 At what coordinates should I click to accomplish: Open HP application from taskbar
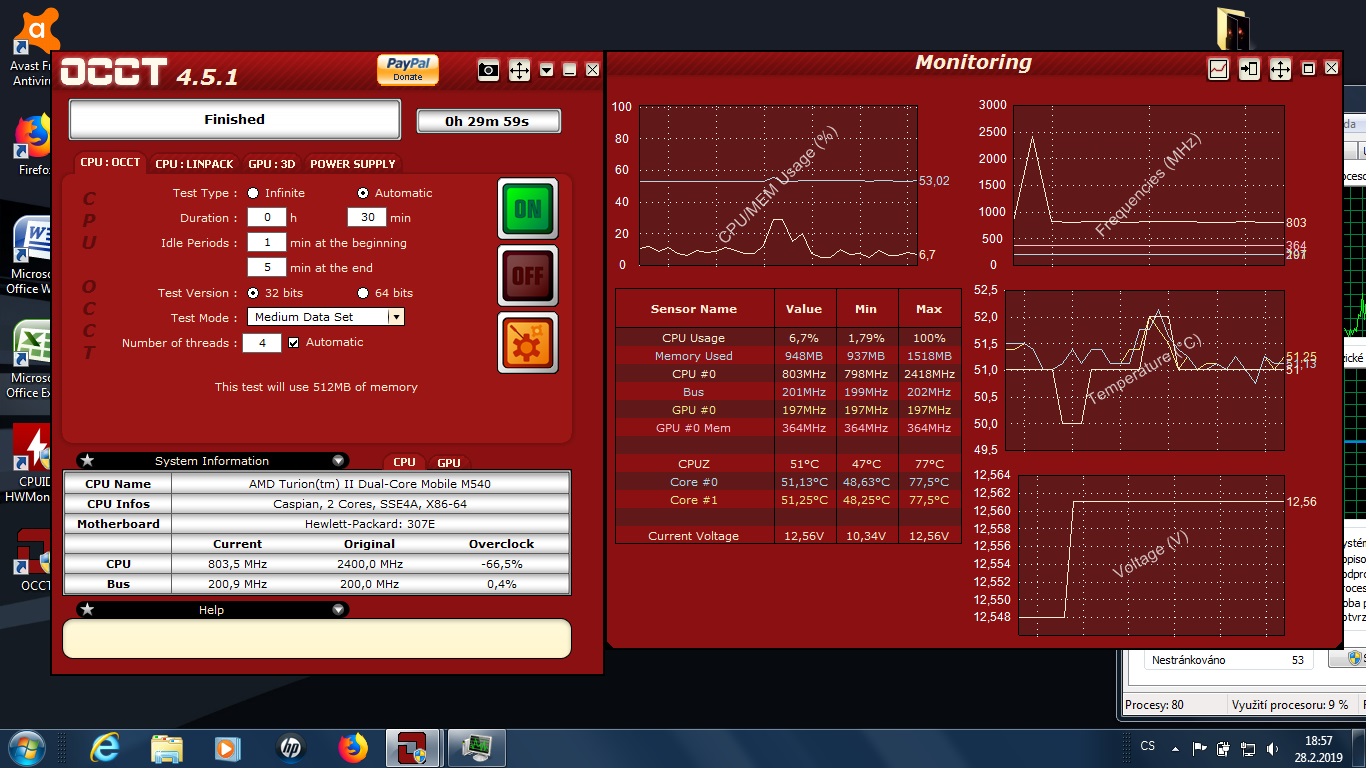click(290, 748)
